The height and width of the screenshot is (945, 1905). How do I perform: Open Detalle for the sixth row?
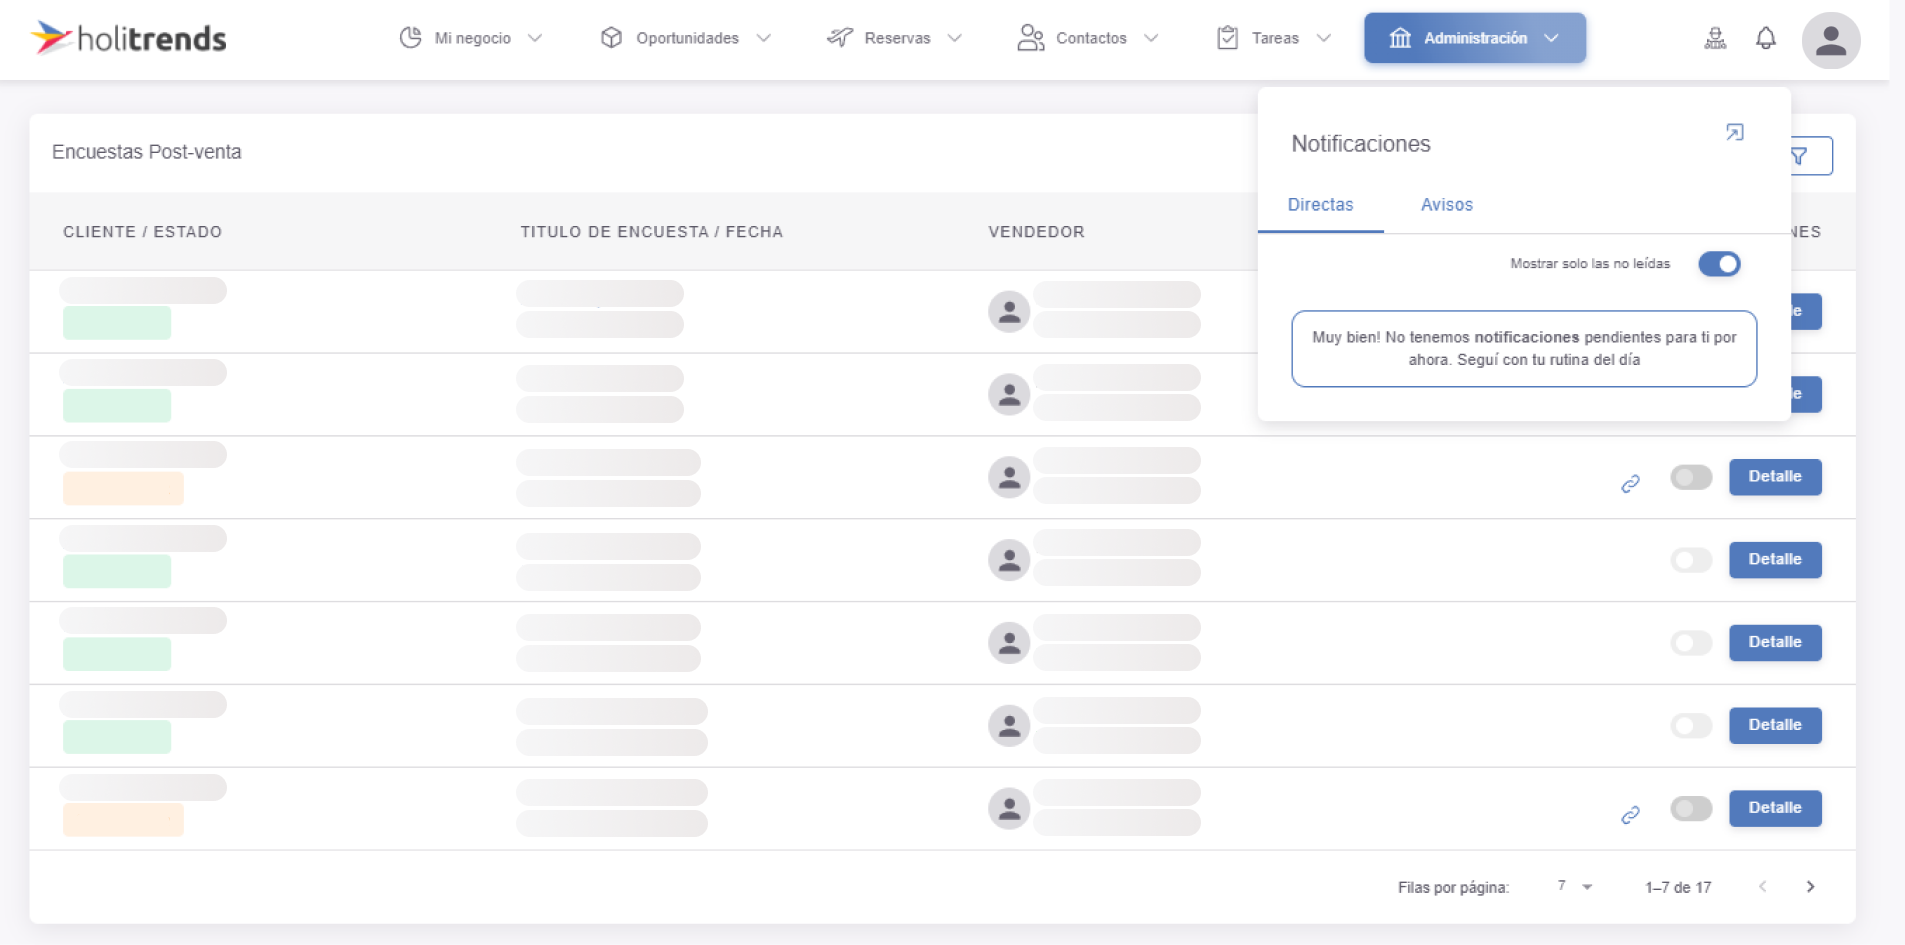click(x=1775, y=726)
